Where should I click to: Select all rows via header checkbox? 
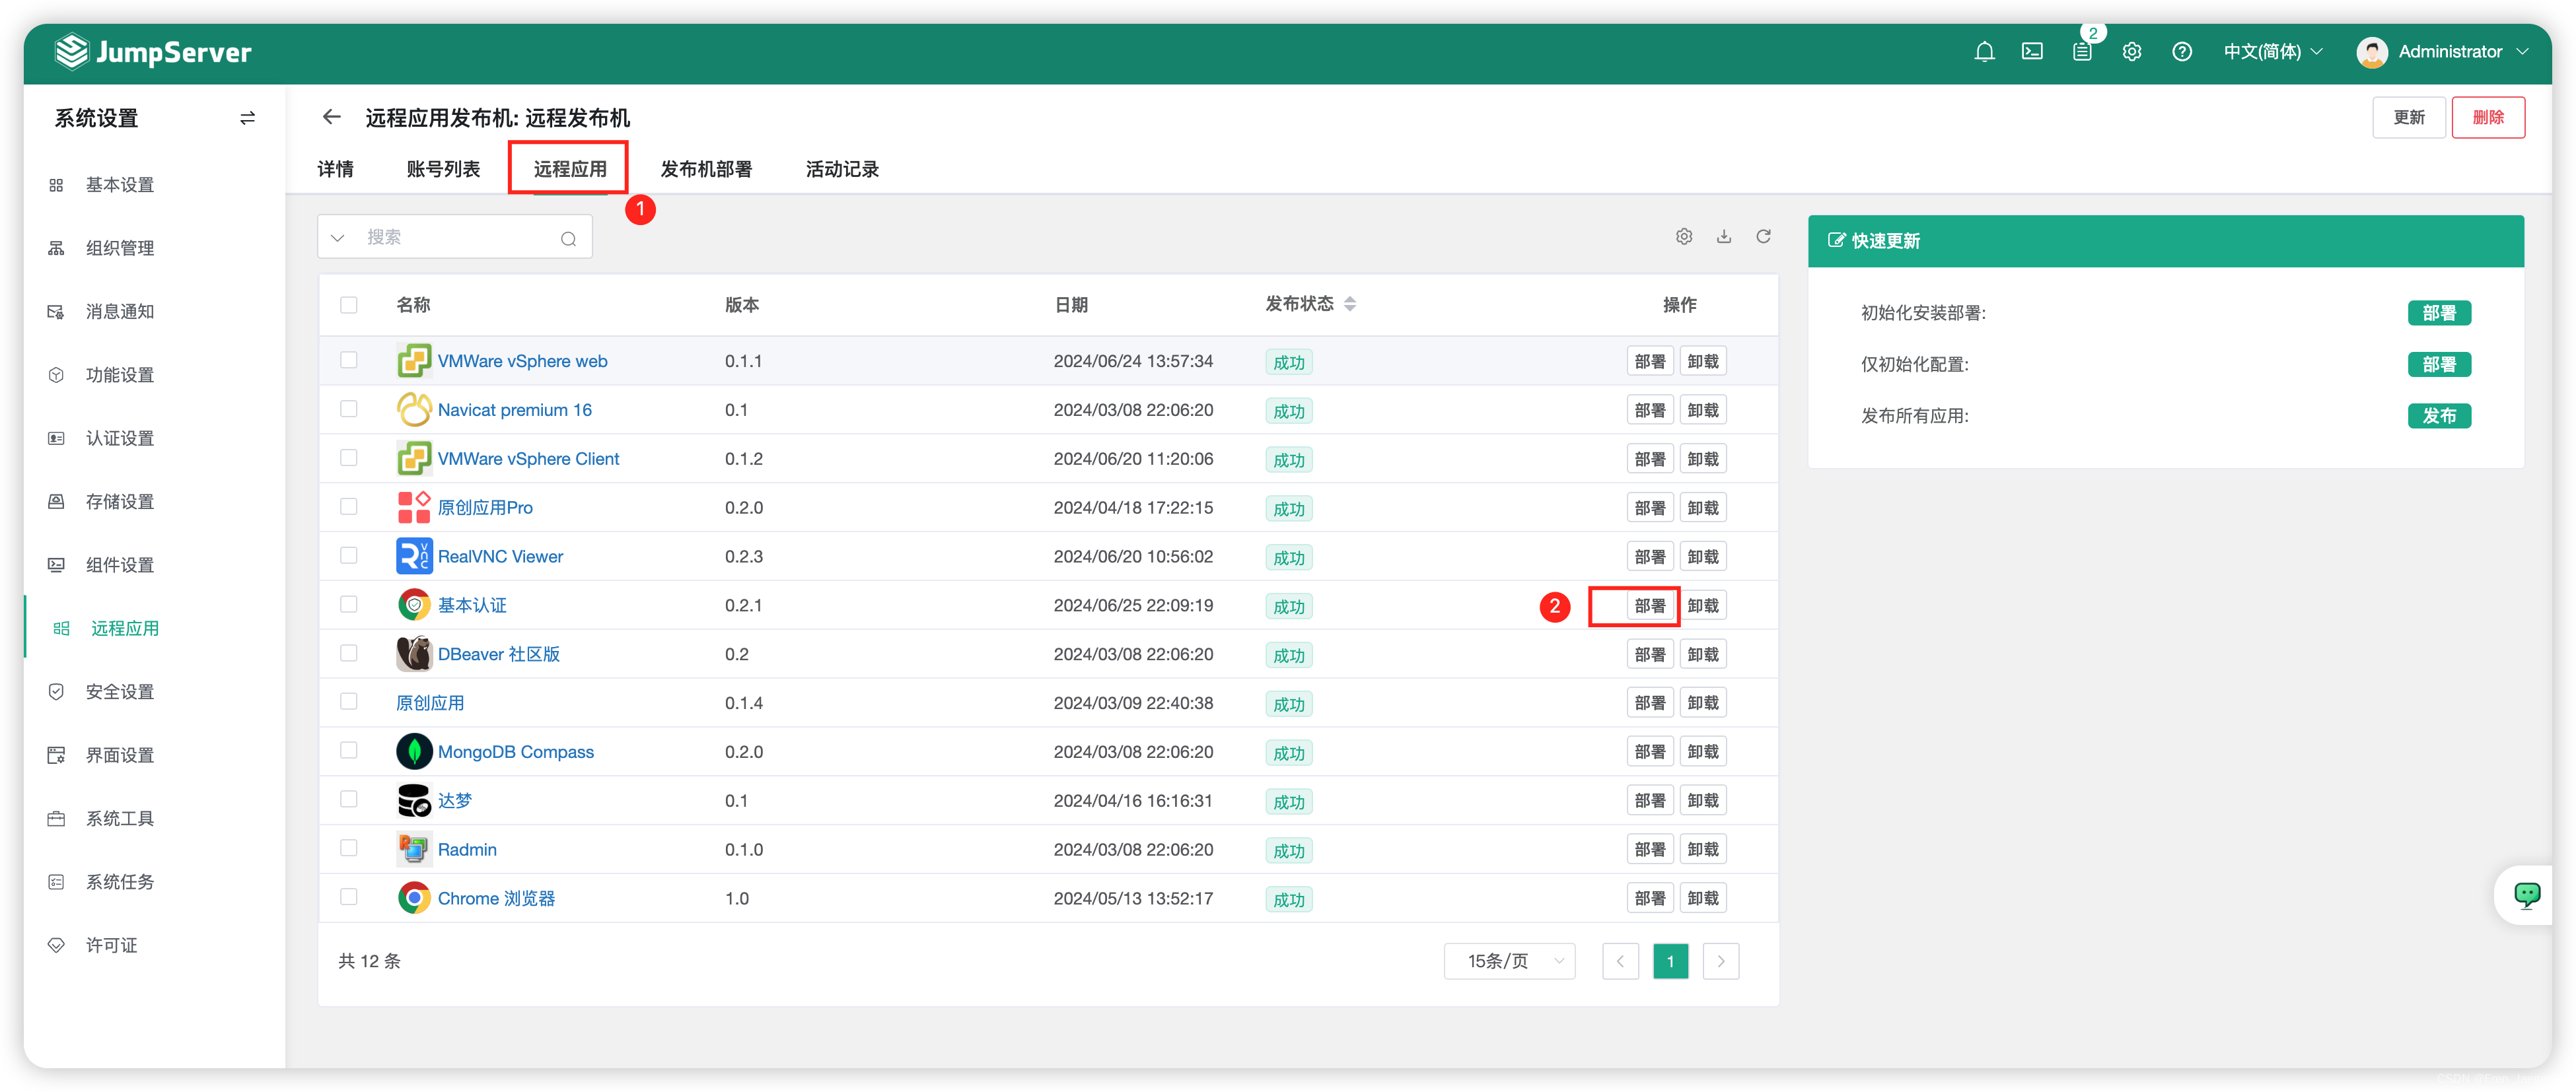[x=349, y=304]
